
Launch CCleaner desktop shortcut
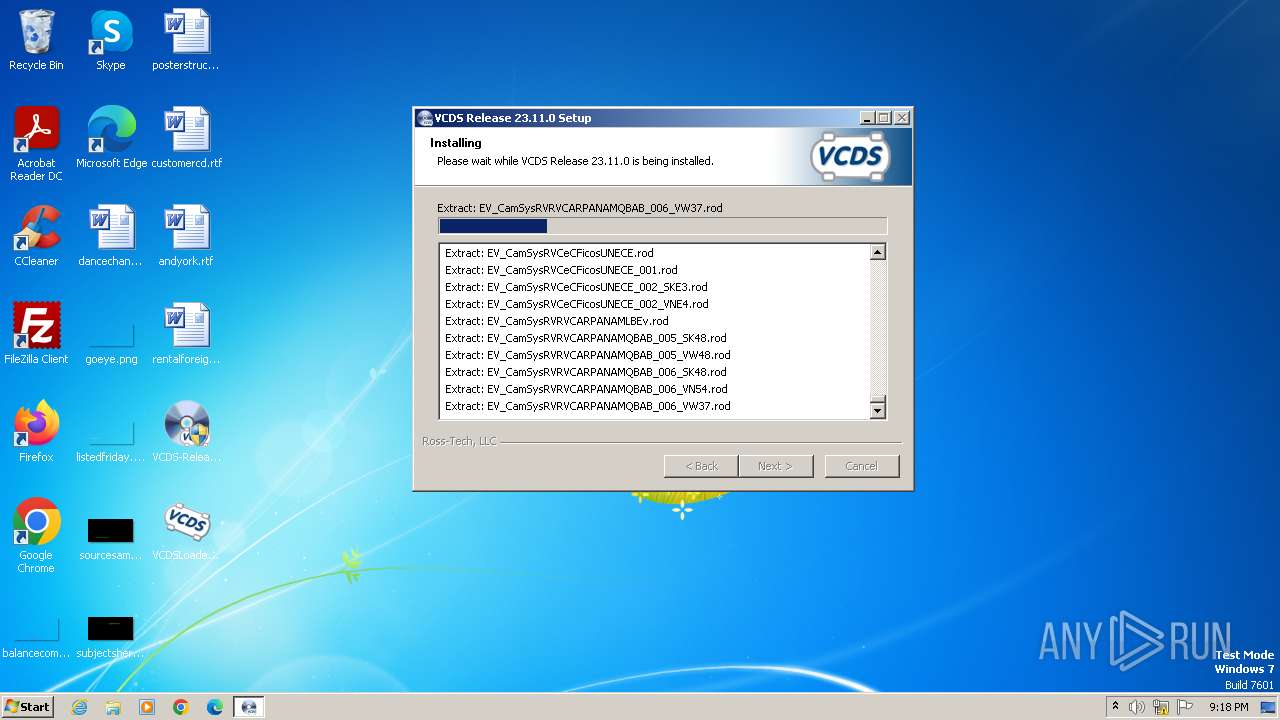36,236
